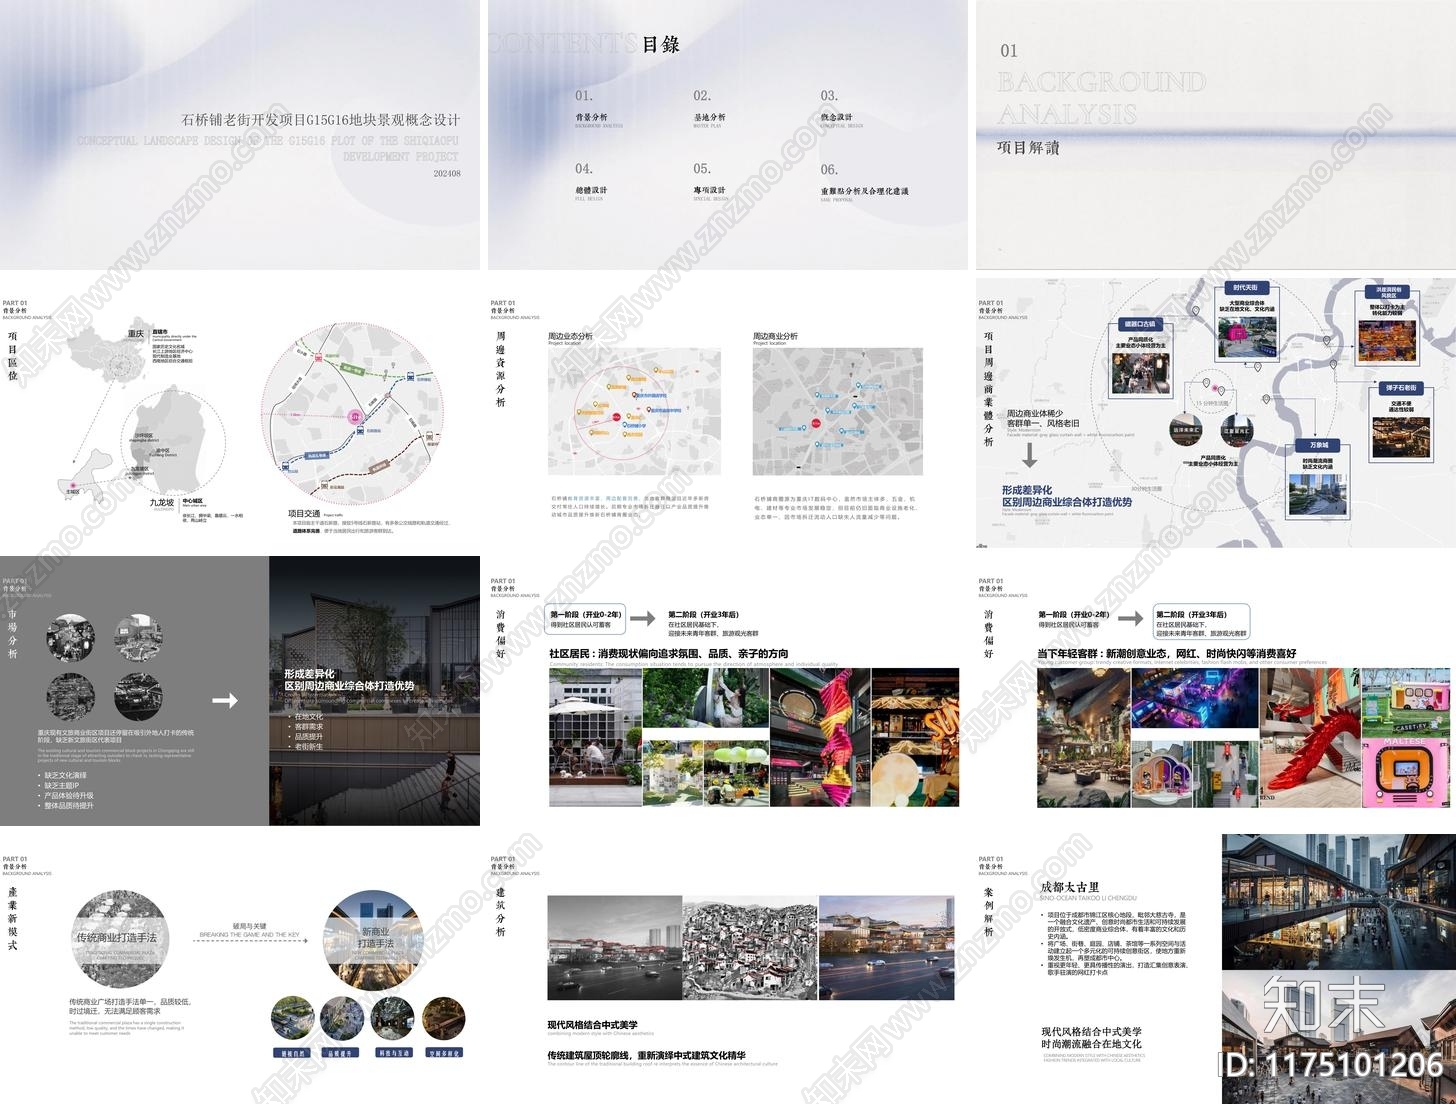The image size is (1456, 1104).
Task: Click 时尚潮流融合在地文化 text
Action: (1091, 1044)
